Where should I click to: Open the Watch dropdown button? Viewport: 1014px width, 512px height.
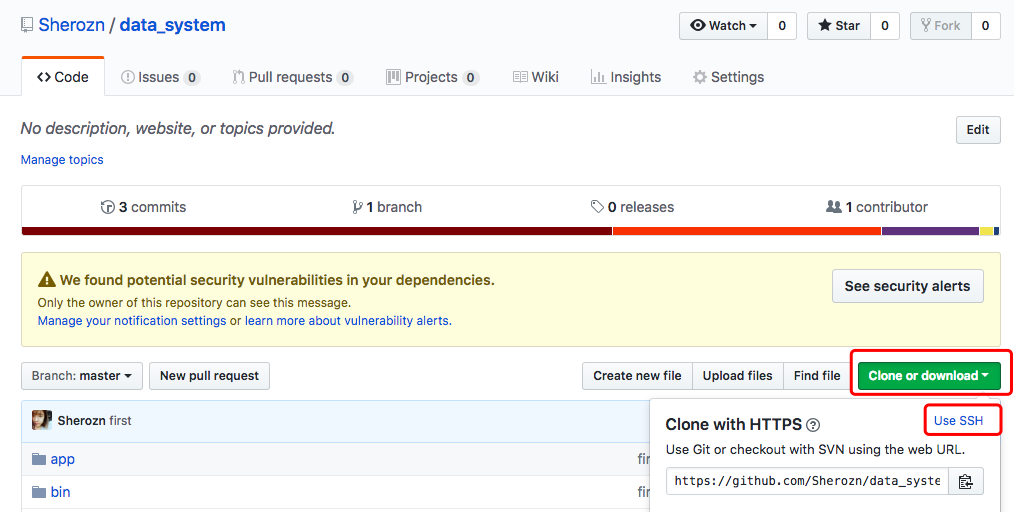[723, 26]
